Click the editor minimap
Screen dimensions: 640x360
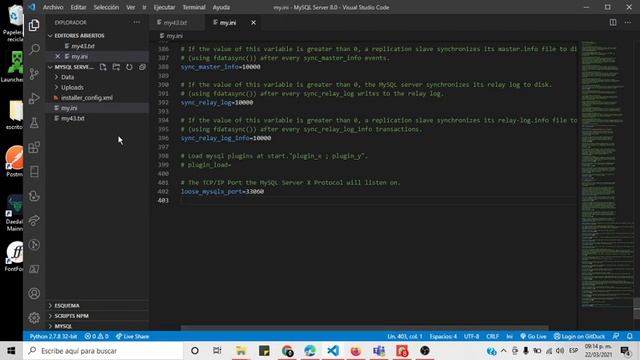[606, 173]
